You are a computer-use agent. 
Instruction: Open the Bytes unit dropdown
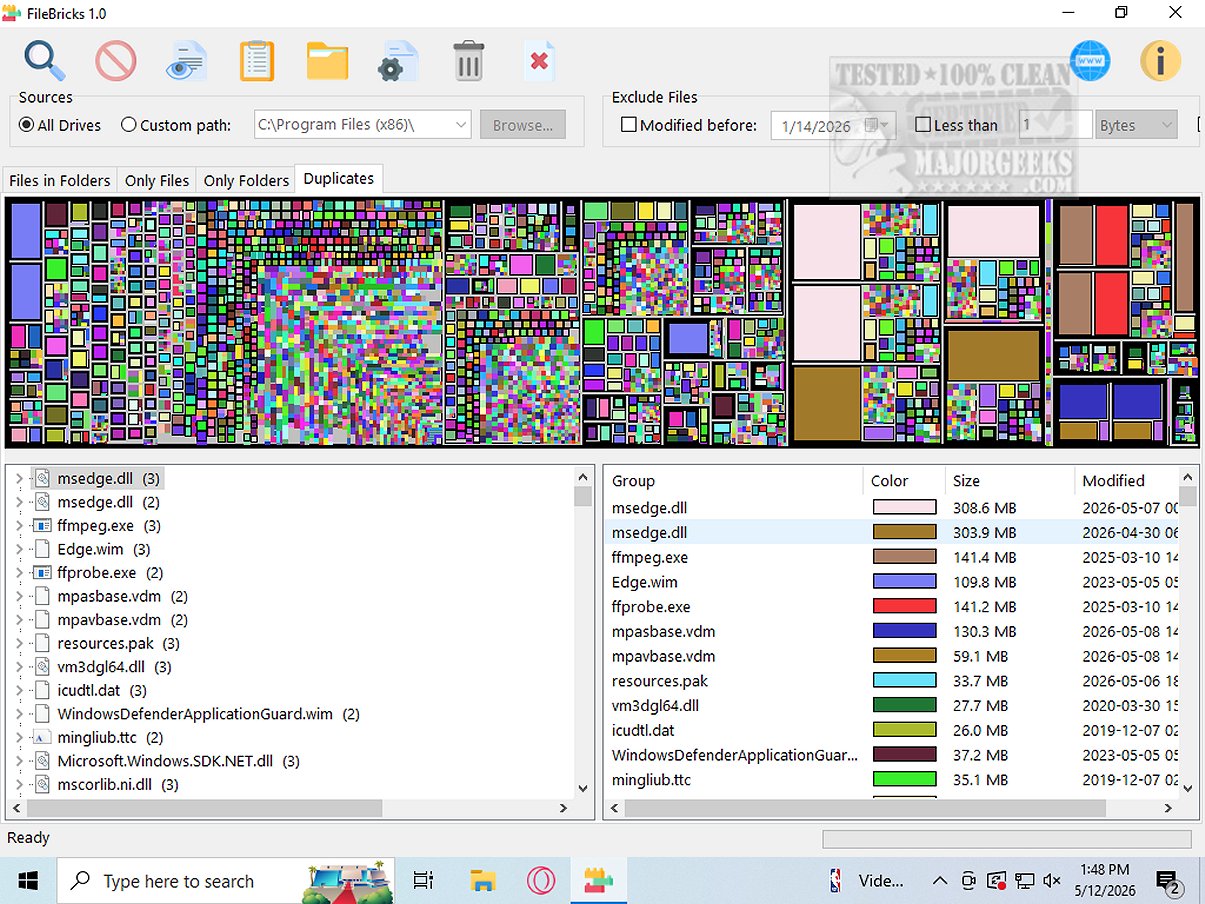(1137, 125)
